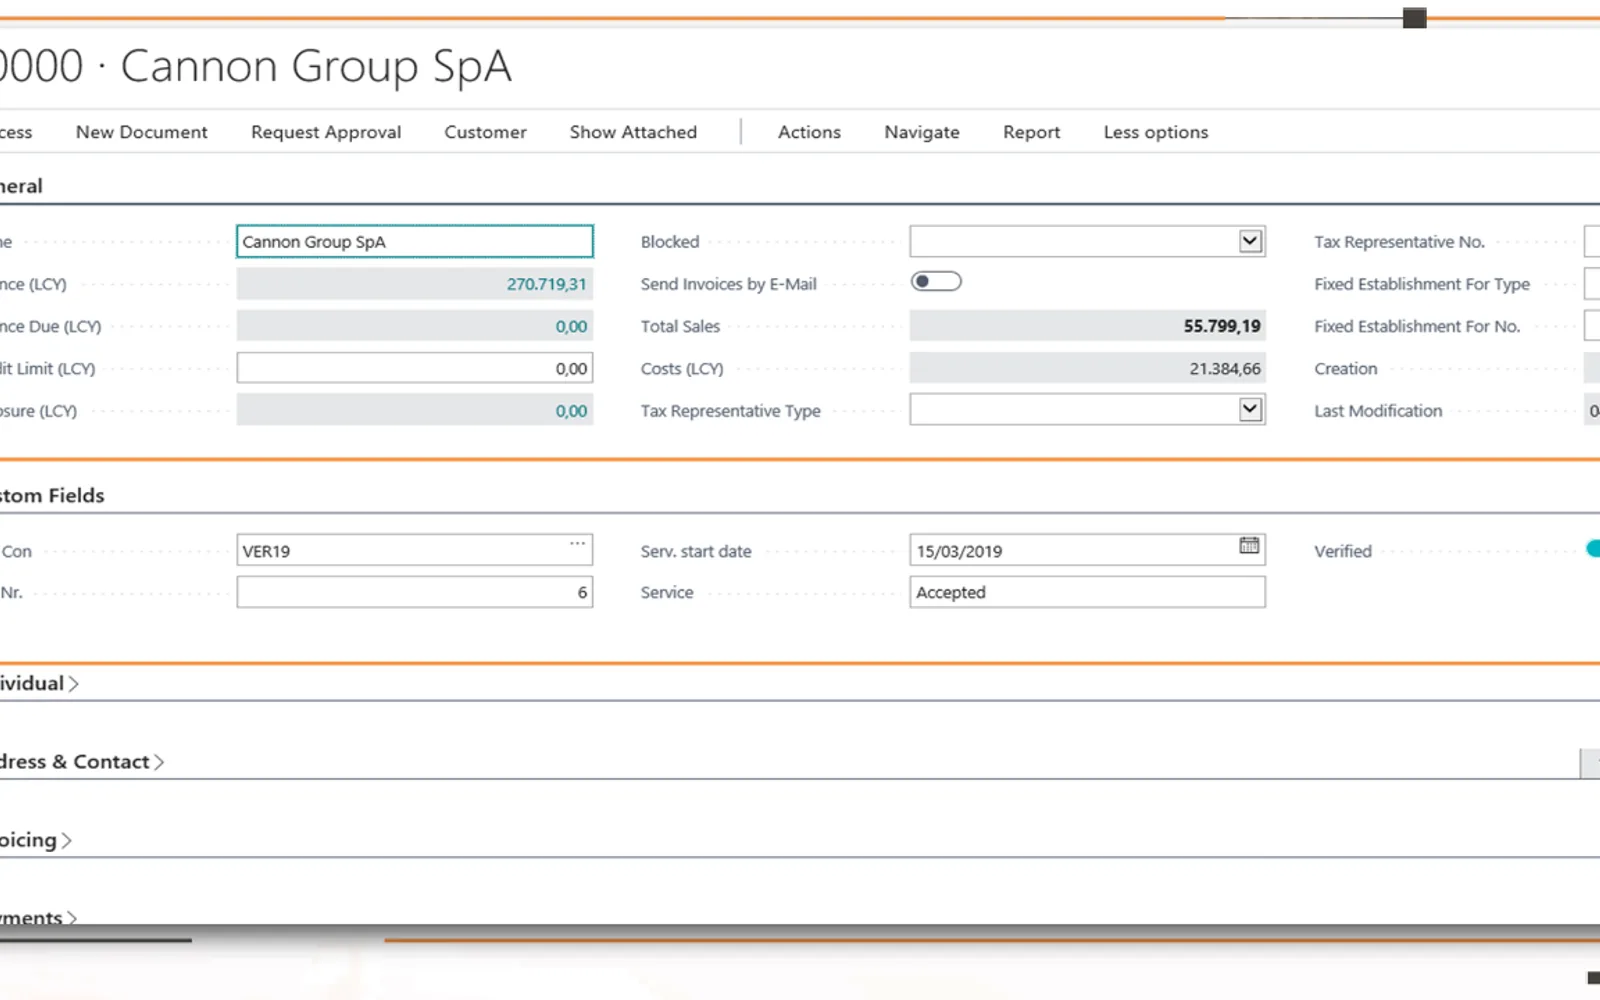The width and height of the screenshot is (1600, 1000).
Task: Click the VER19 field lookup ellipsis
Action: point(577,544)
